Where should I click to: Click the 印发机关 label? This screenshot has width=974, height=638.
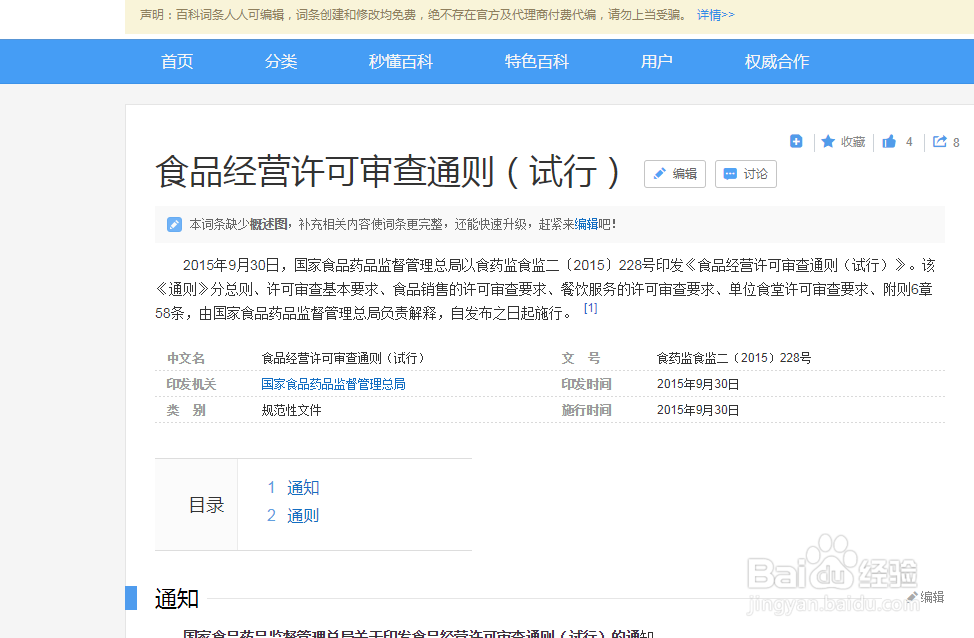(x=191, y=384)
